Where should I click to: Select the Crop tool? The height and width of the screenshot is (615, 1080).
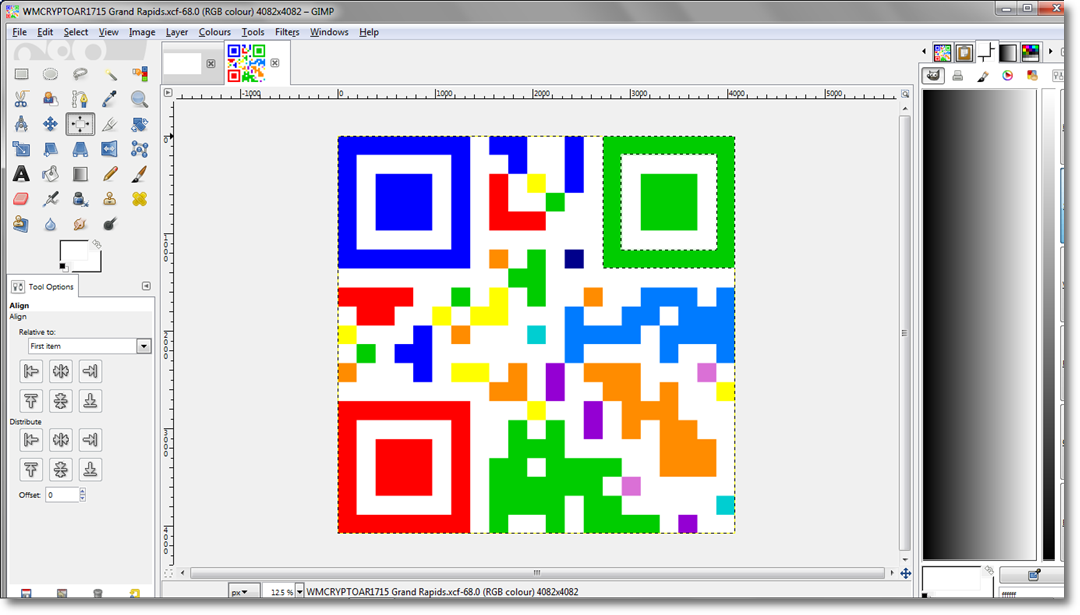click(110, 124)
